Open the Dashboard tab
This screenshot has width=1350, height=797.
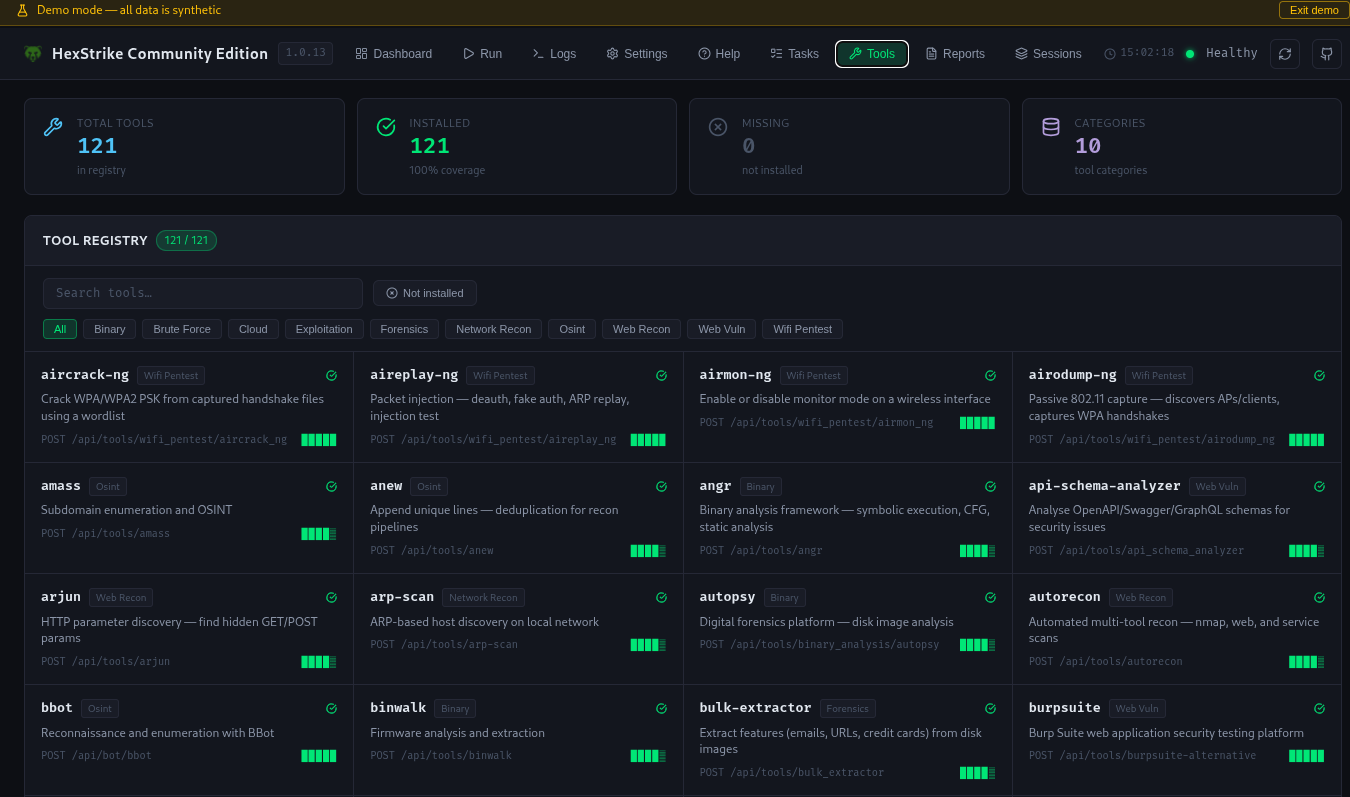tap(394, 54)
